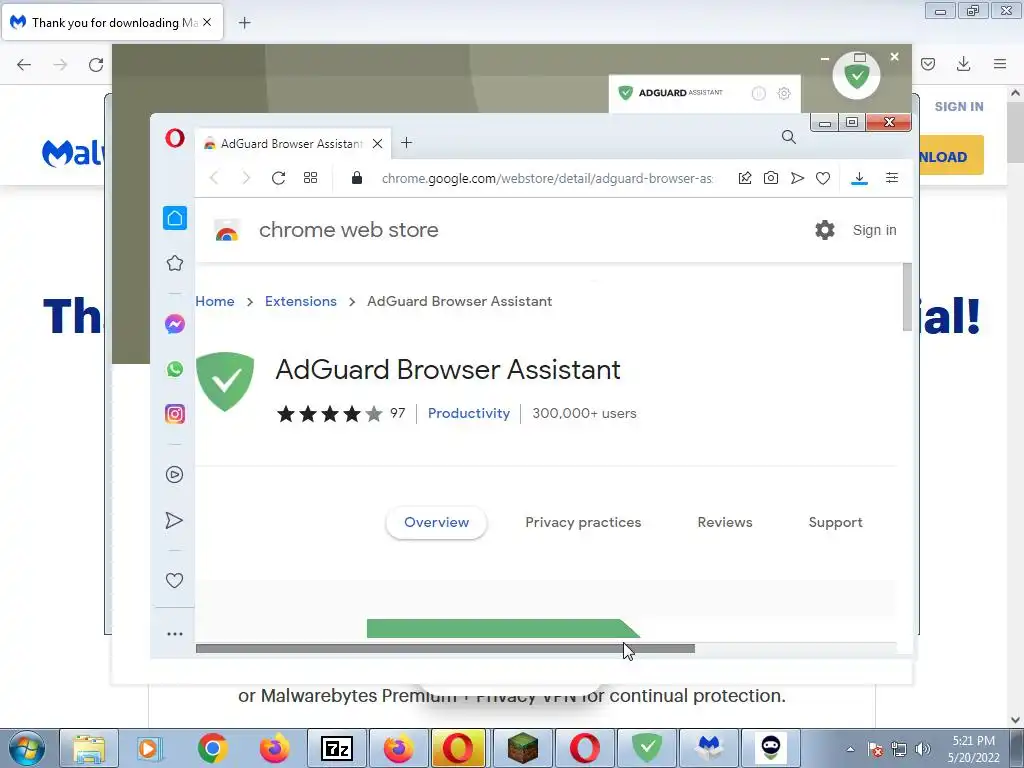This screenshot has width=1024, height=768.
Task: Open Opera sidebar Home icon
Action: [175, 218]
